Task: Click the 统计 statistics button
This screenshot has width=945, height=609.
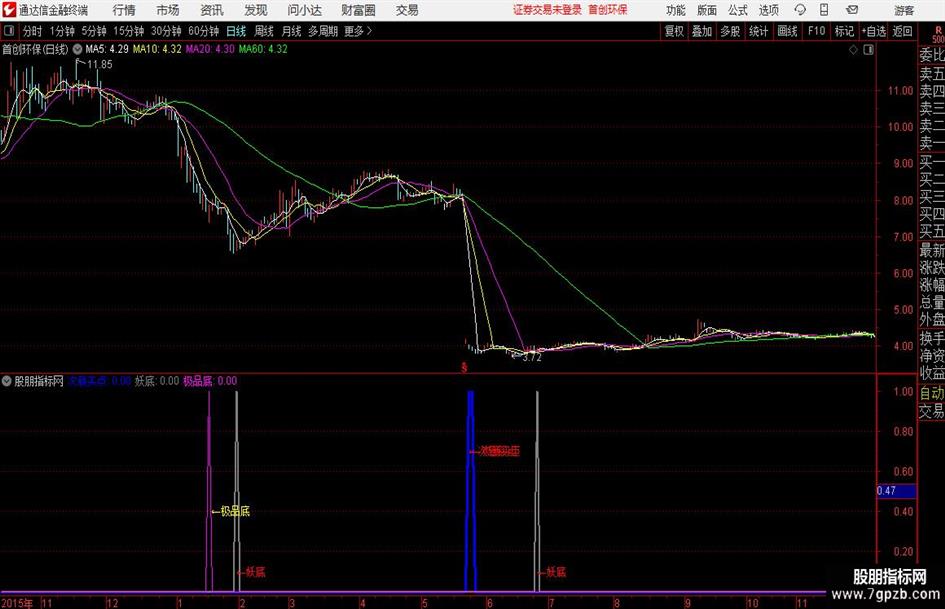Action: click(x=759, y=31)
